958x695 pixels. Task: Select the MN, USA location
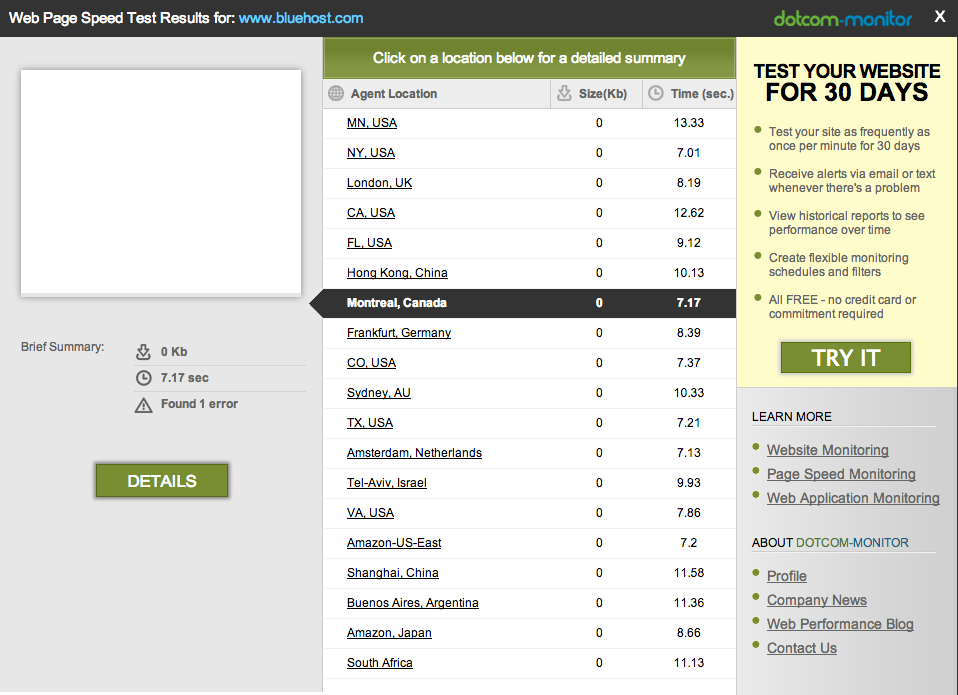(x=371, y=123)
